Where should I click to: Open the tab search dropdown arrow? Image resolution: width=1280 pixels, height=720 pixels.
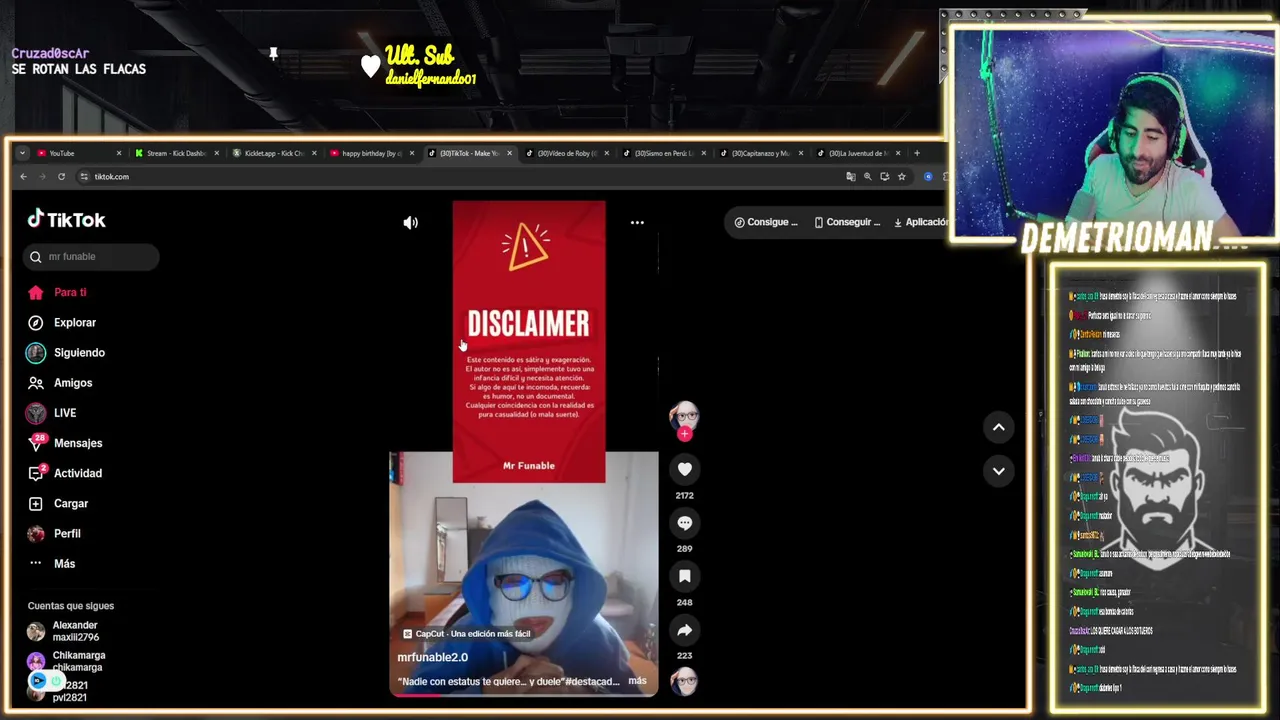click(23, 153)
